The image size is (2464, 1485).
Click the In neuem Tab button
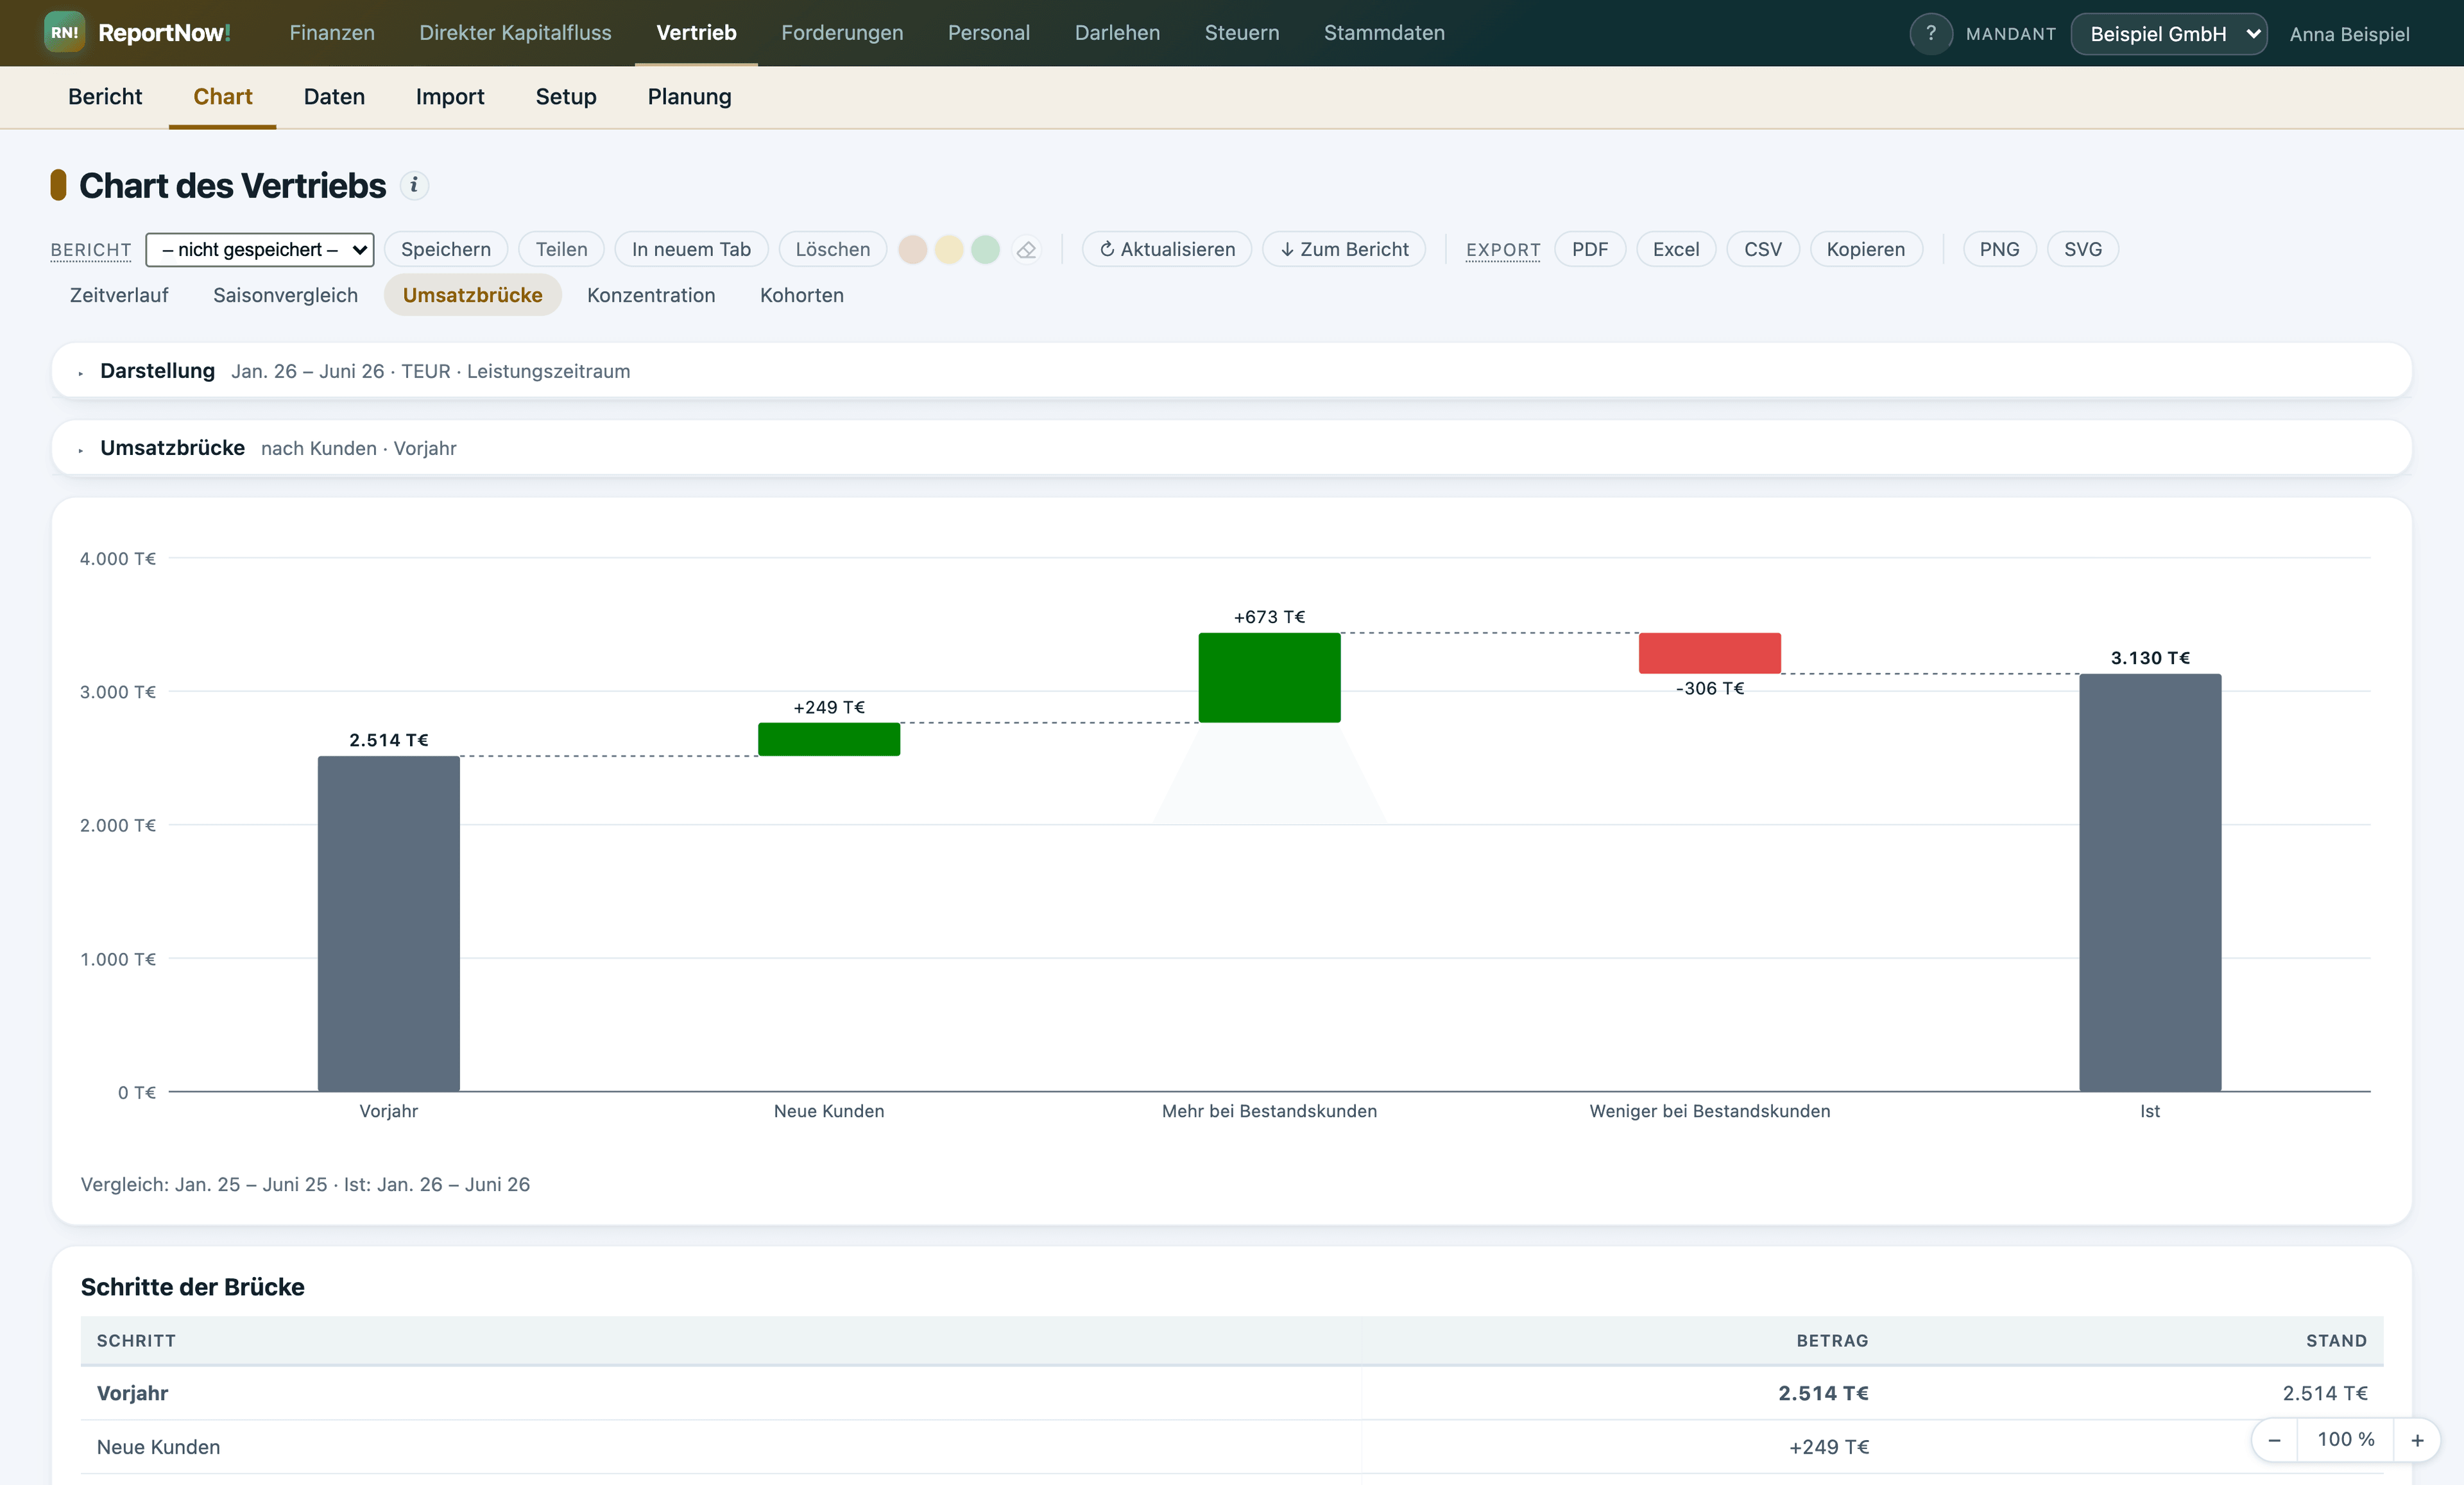point(691,249)
